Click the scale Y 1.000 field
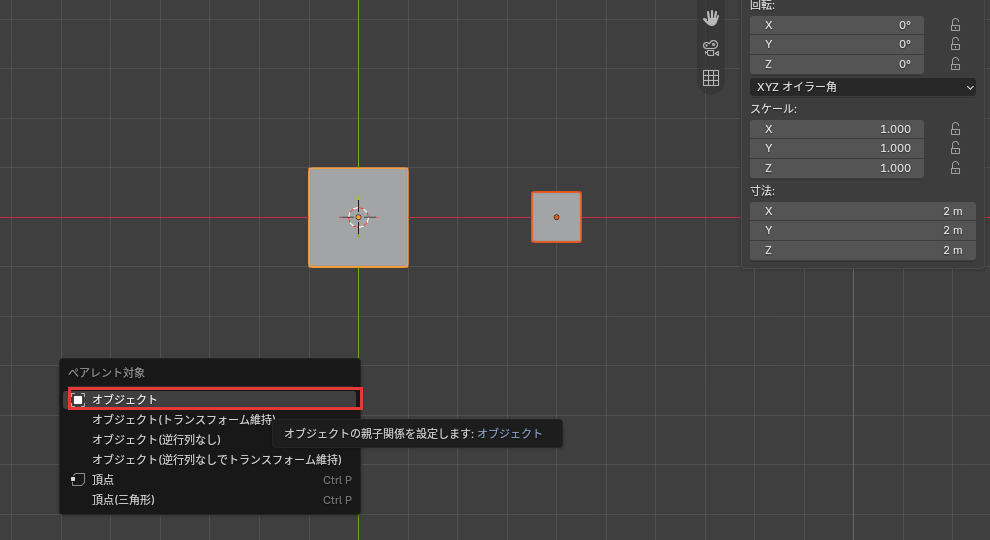 (837, 148)
